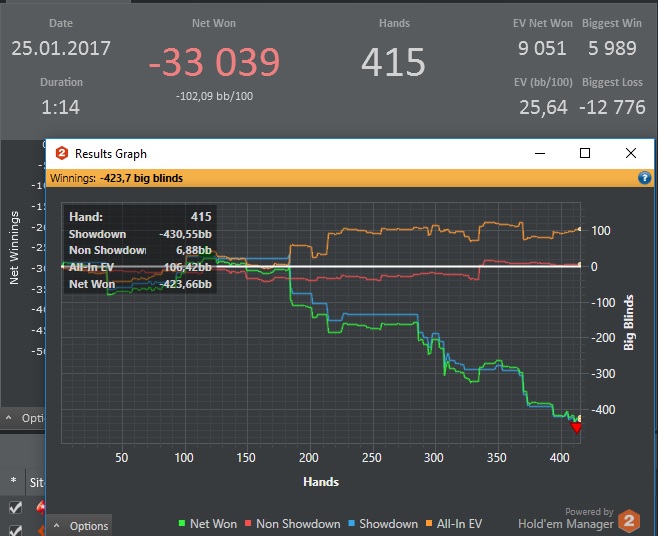658x536 pixels.
Task: Toggle the Showdown blue legend entry
Action: [383, 523]
